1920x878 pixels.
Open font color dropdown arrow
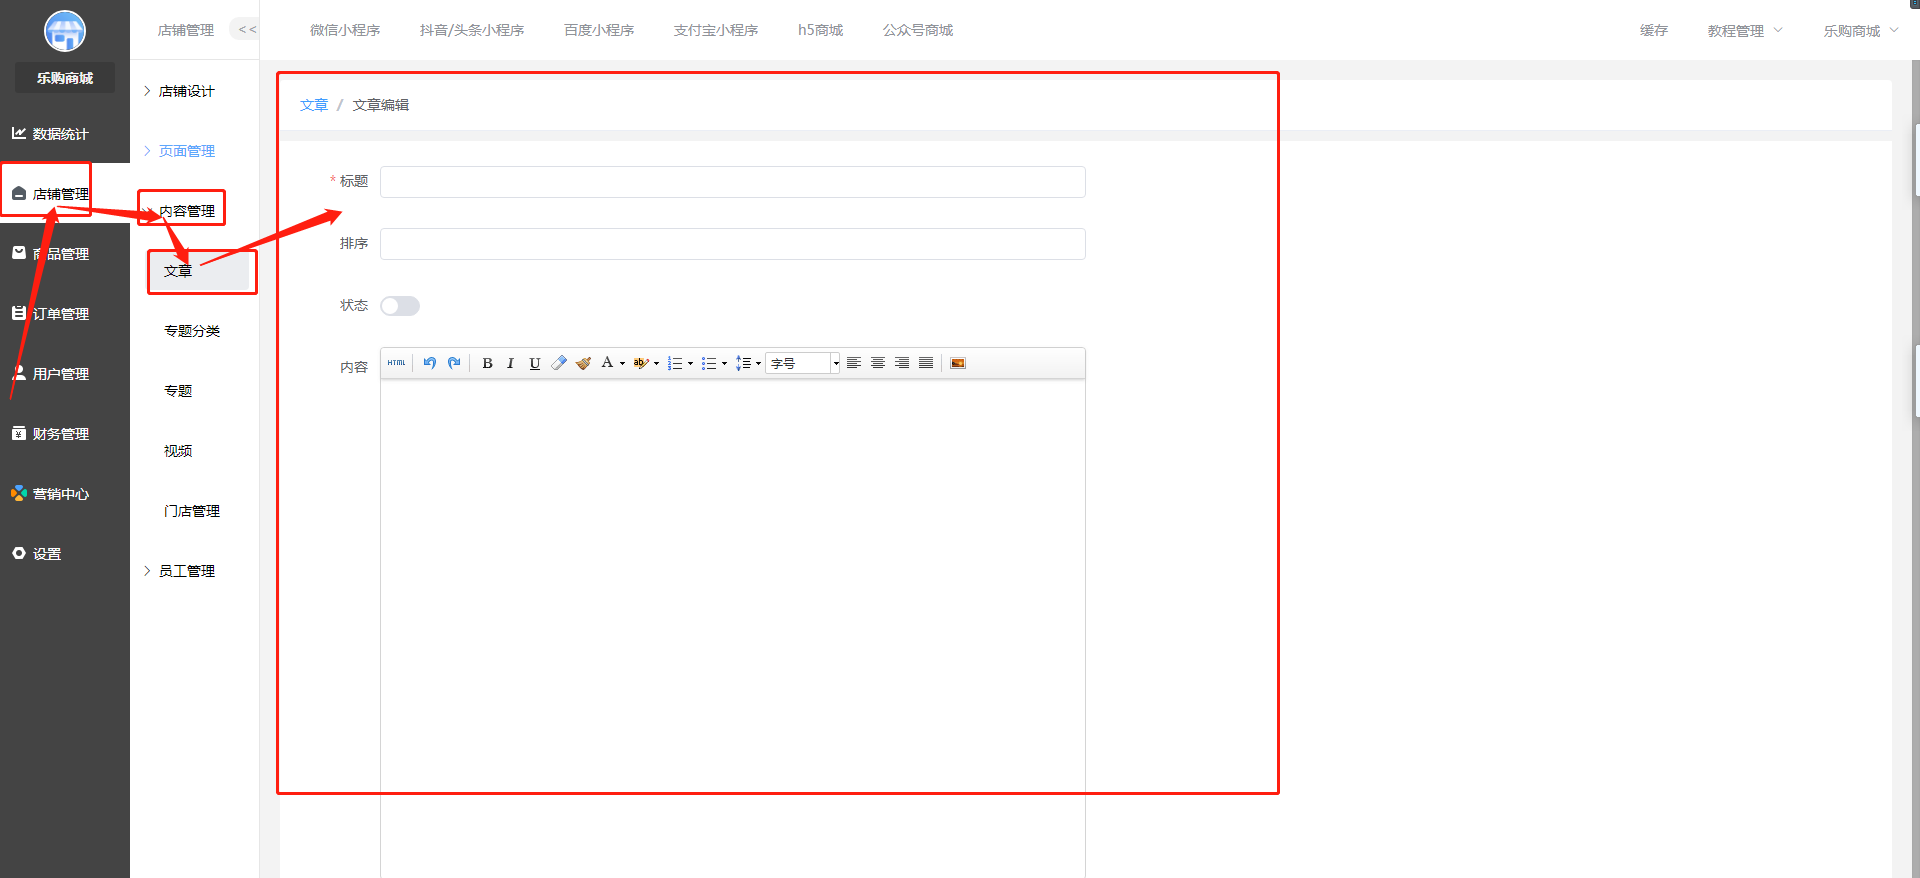622,364
